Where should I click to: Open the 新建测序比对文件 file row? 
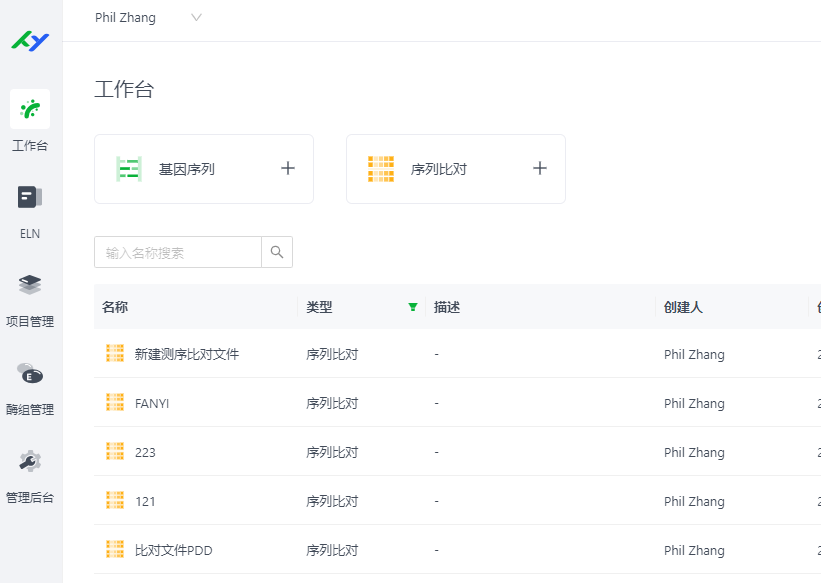pos(187,354)
